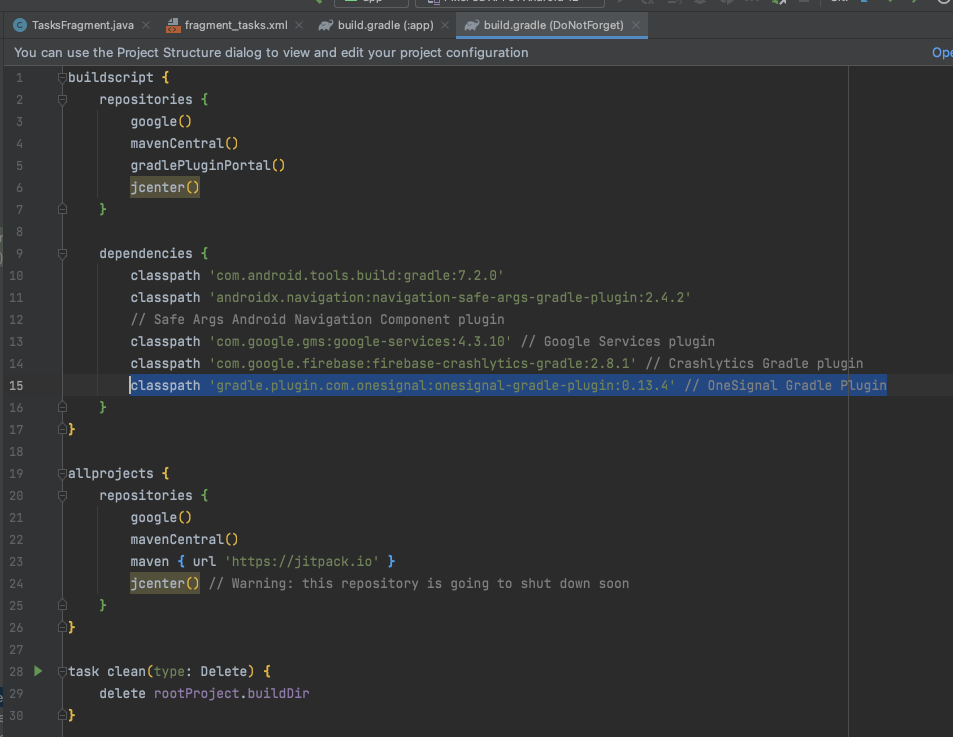This screenshot has height=737, width=953.
Task: Collapse the dependencies block on line 9
Action: pos(62,253)
